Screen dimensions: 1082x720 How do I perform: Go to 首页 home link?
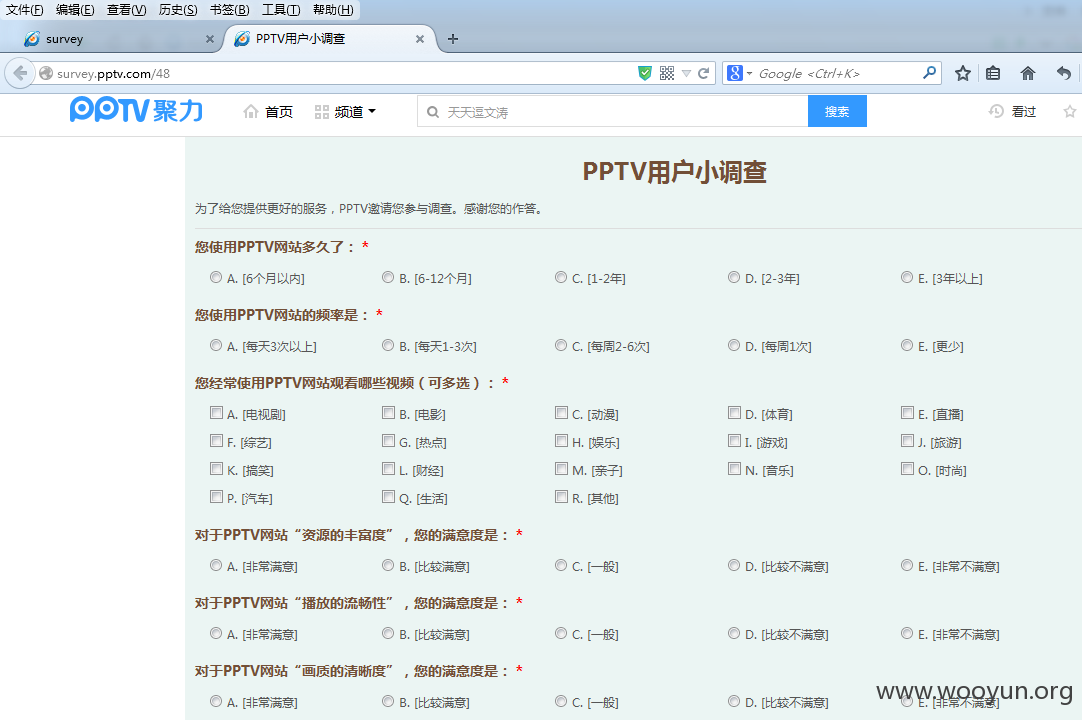(268, 112)
